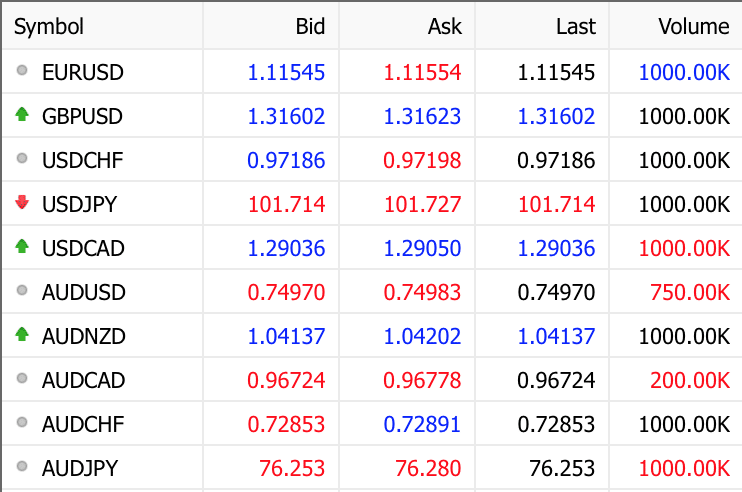Click the red down arrow beside USDJPY
The image size is (742, 492).
22,204
